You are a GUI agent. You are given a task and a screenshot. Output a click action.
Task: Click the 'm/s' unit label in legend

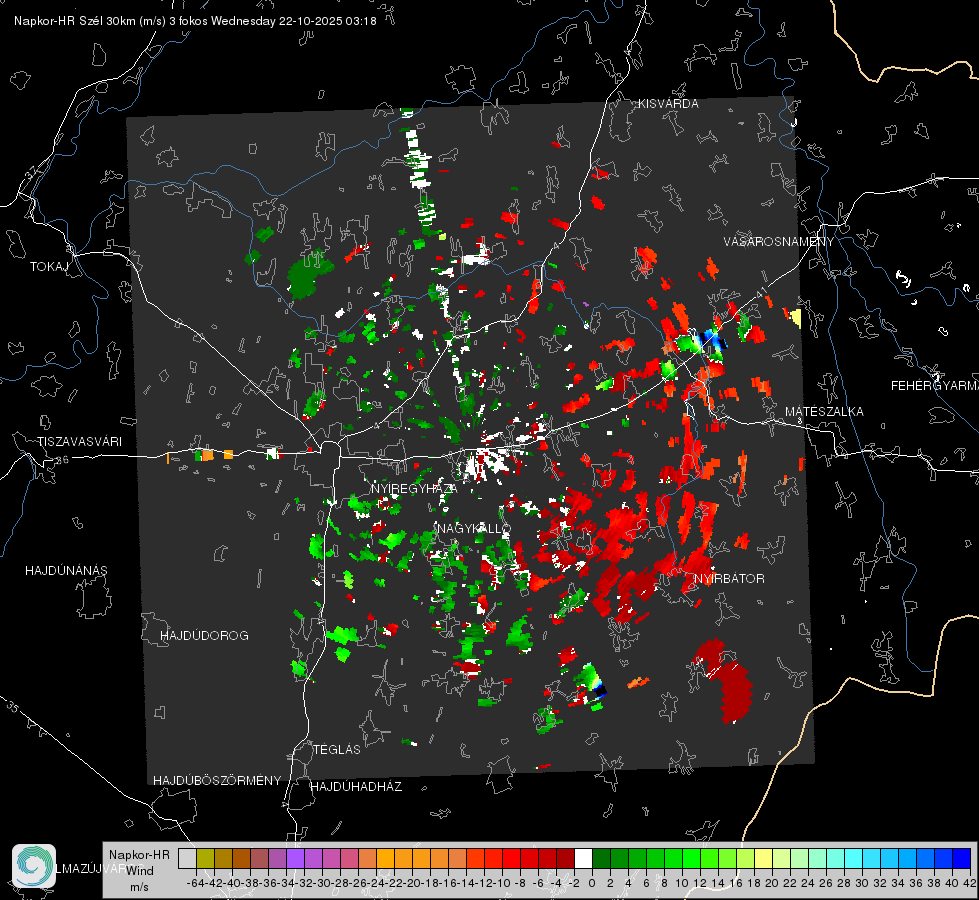pyautogui.click(x=139, y=887)
